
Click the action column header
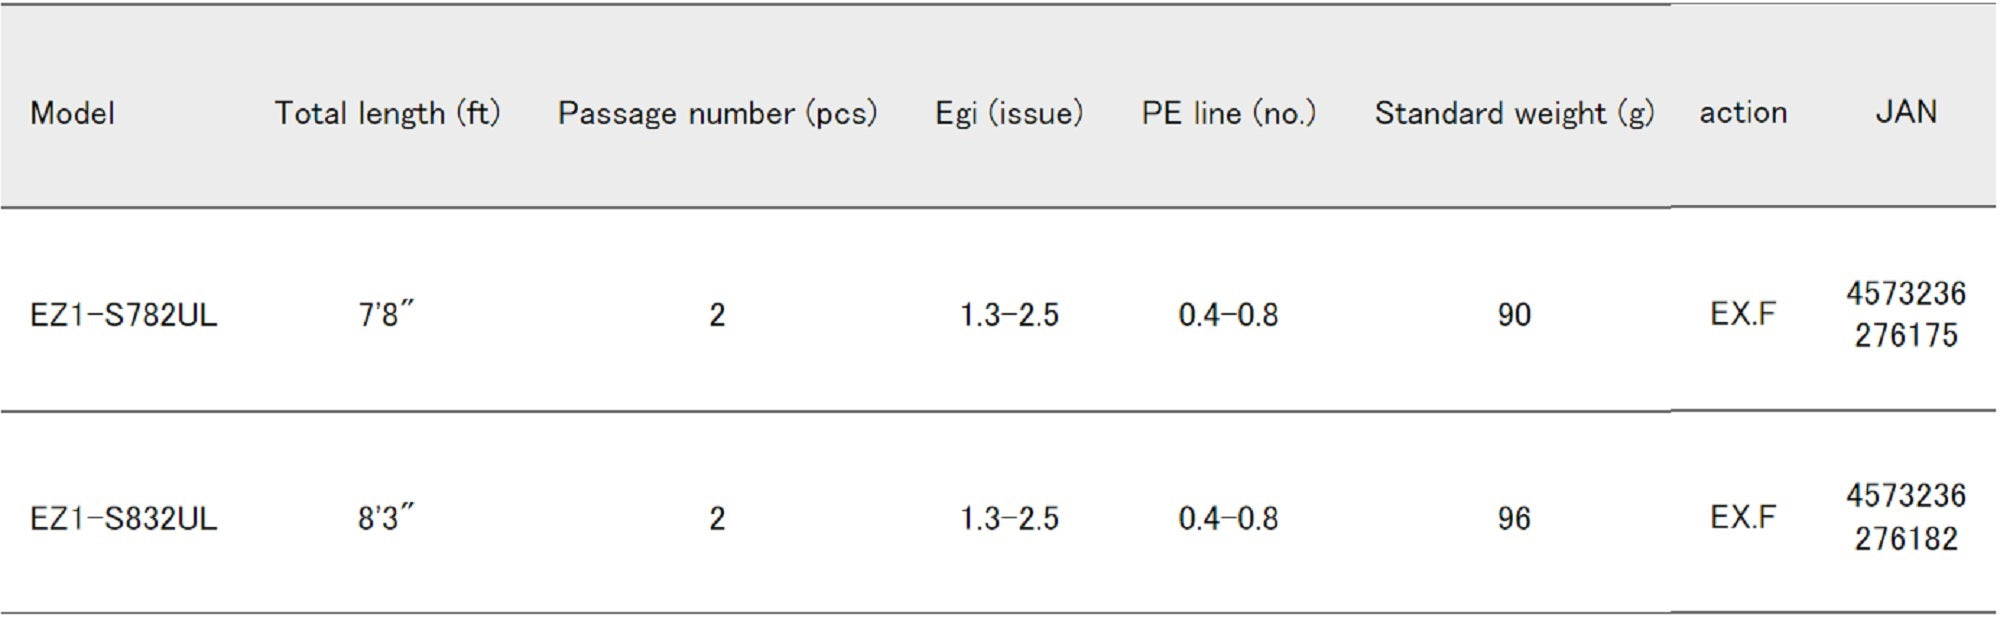click(1742, 112)
